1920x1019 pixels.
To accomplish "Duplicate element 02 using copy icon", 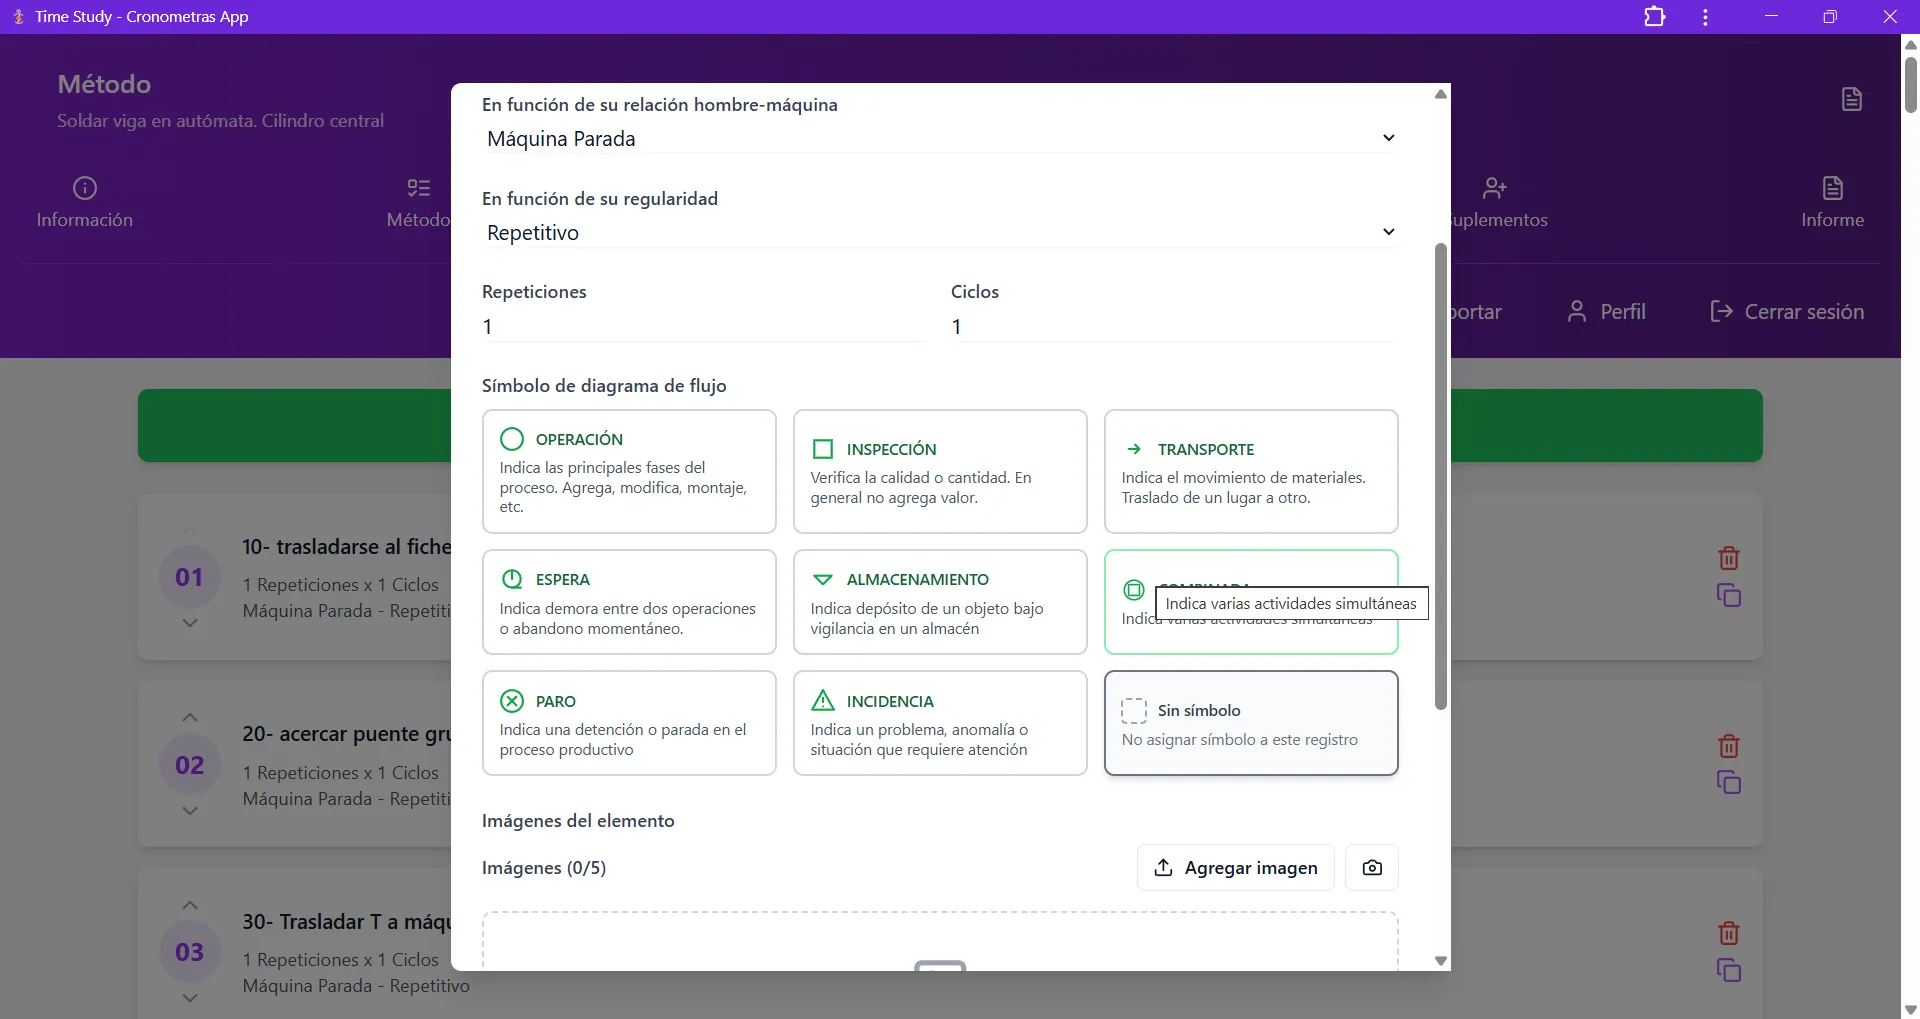I will [1729, 783].
